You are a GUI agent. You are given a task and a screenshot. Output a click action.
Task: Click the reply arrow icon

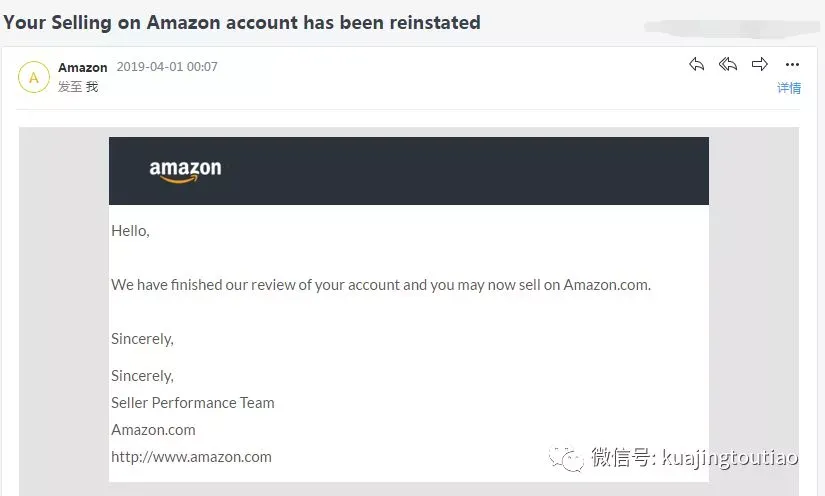point(697,65)
